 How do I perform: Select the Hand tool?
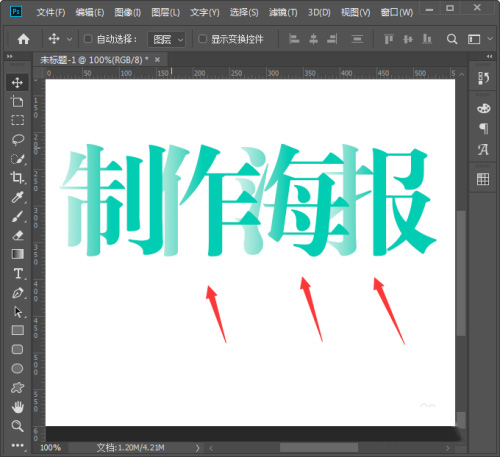17,407
